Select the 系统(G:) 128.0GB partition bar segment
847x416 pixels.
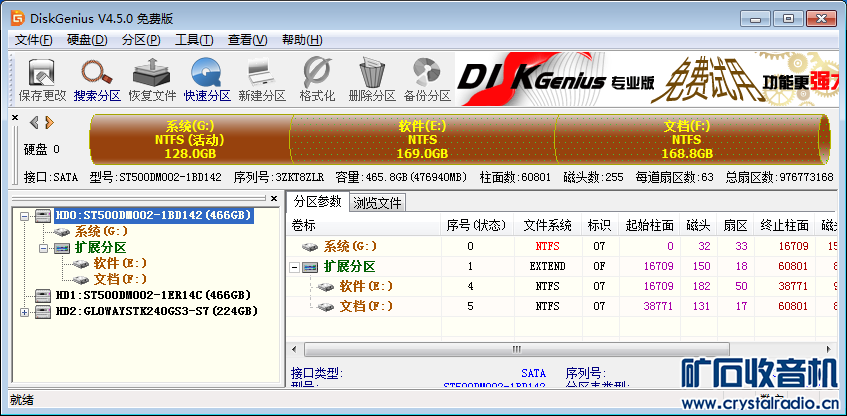(x=190, y=139)
